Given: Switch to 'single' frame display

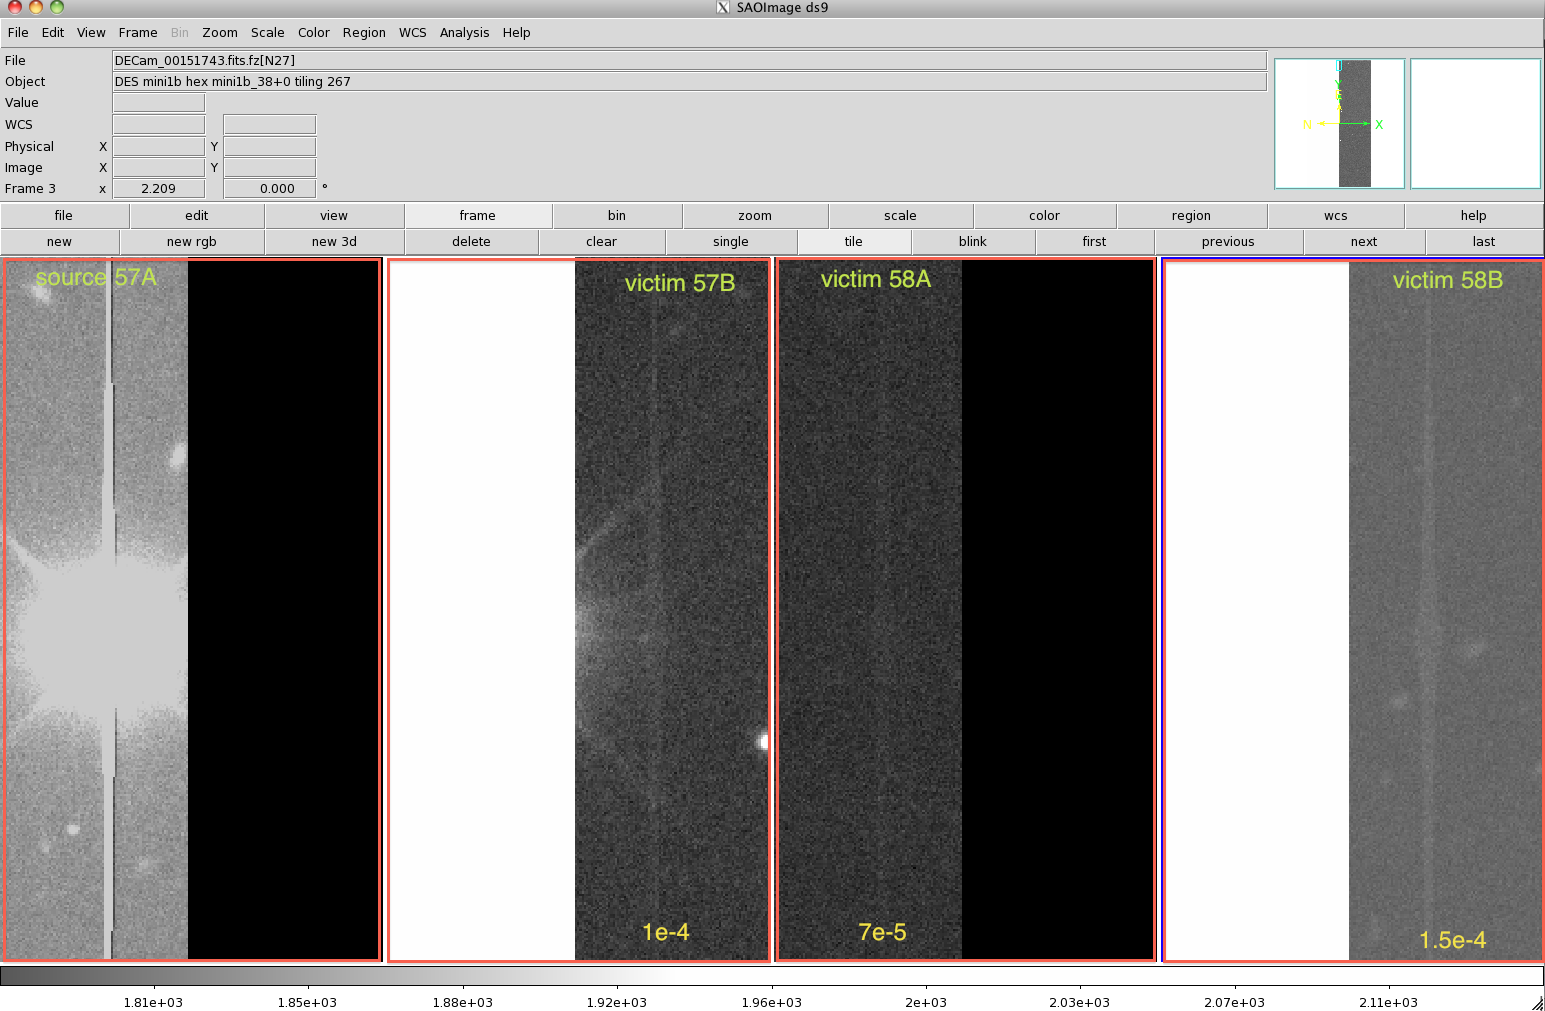Looking at the screenshot, I should (x=731, y=242).
